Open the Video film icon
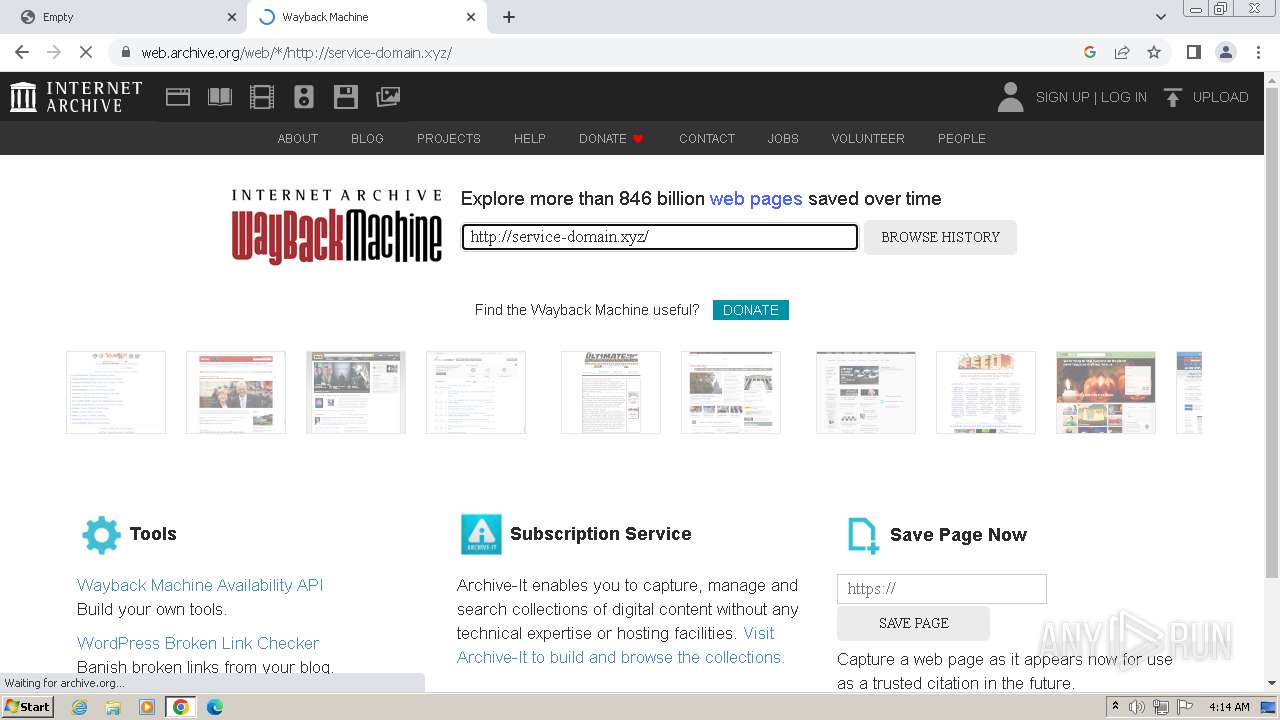 262,97
